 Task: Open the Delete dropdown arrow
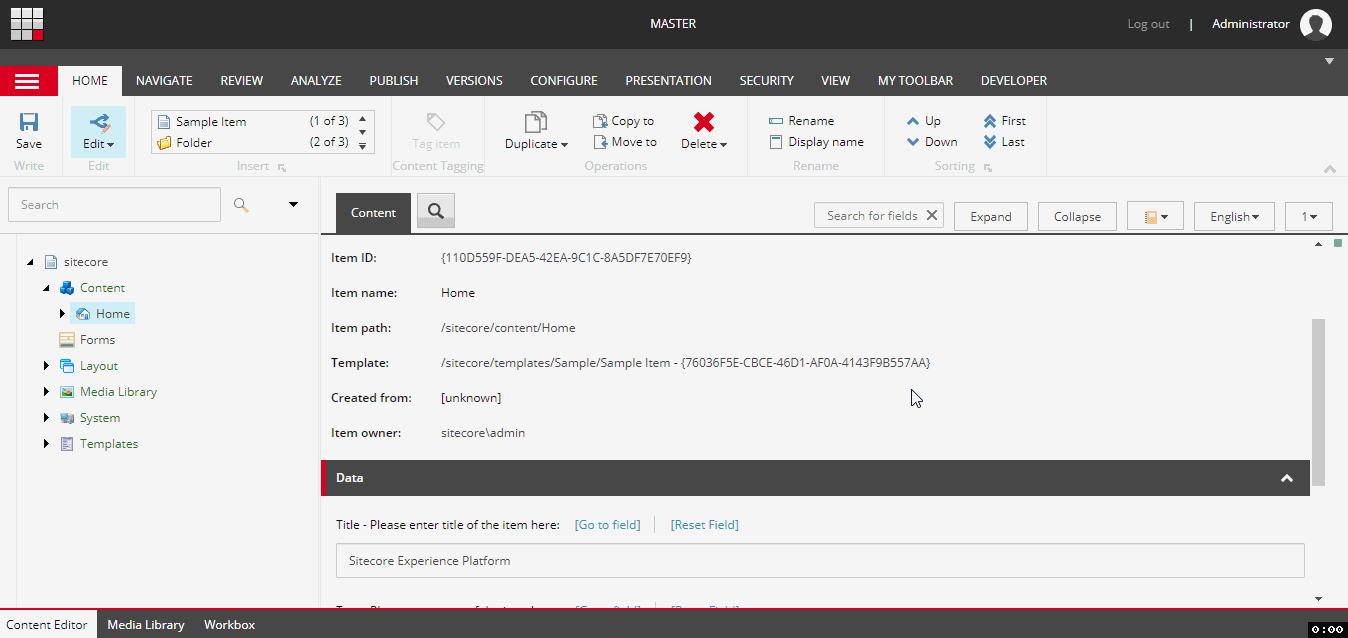[x=723, y=145]
